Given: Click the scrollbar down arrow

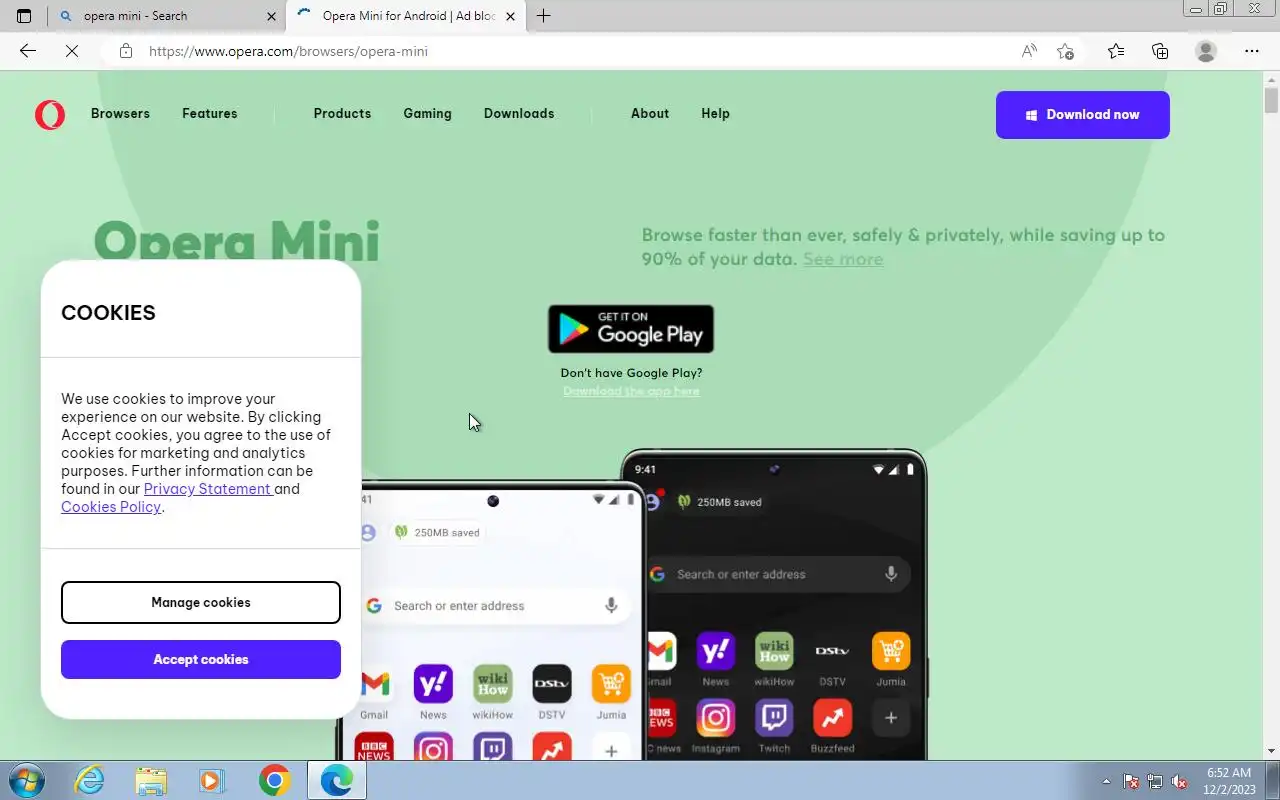Looking at the screenshot, I should point(1271,751).
